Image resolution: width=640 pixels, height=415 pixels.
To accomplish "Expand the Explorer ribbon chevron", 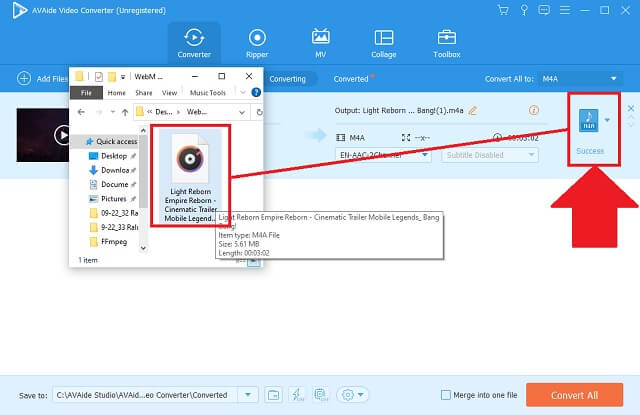I will click(243, 93).
